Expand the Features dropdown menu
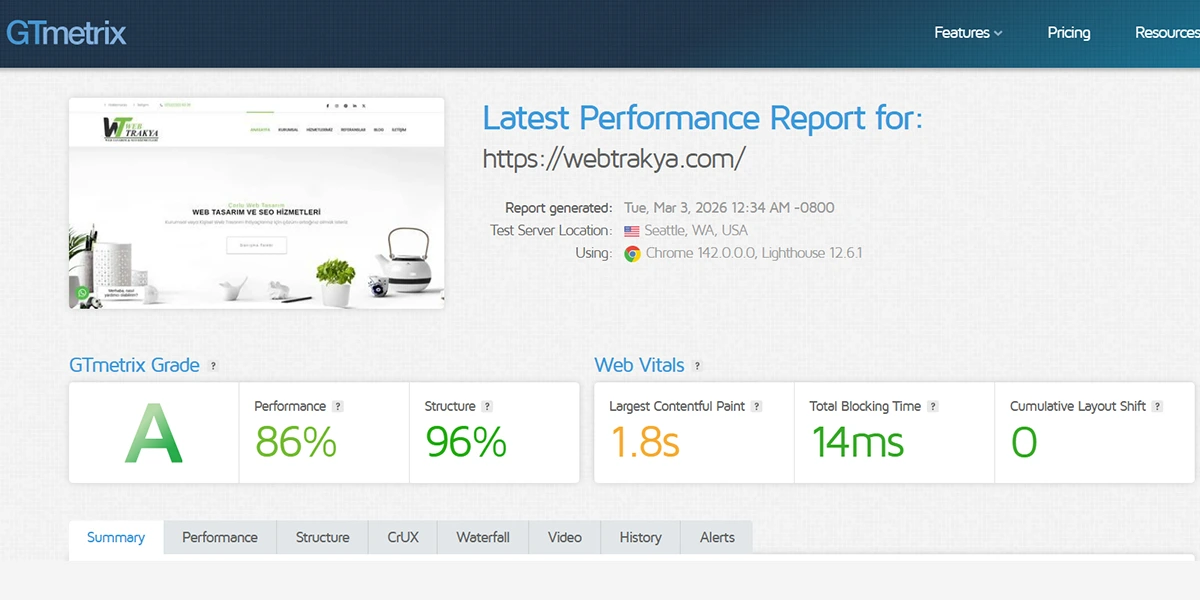This screenshot has width=1200, height=600. 967,33
